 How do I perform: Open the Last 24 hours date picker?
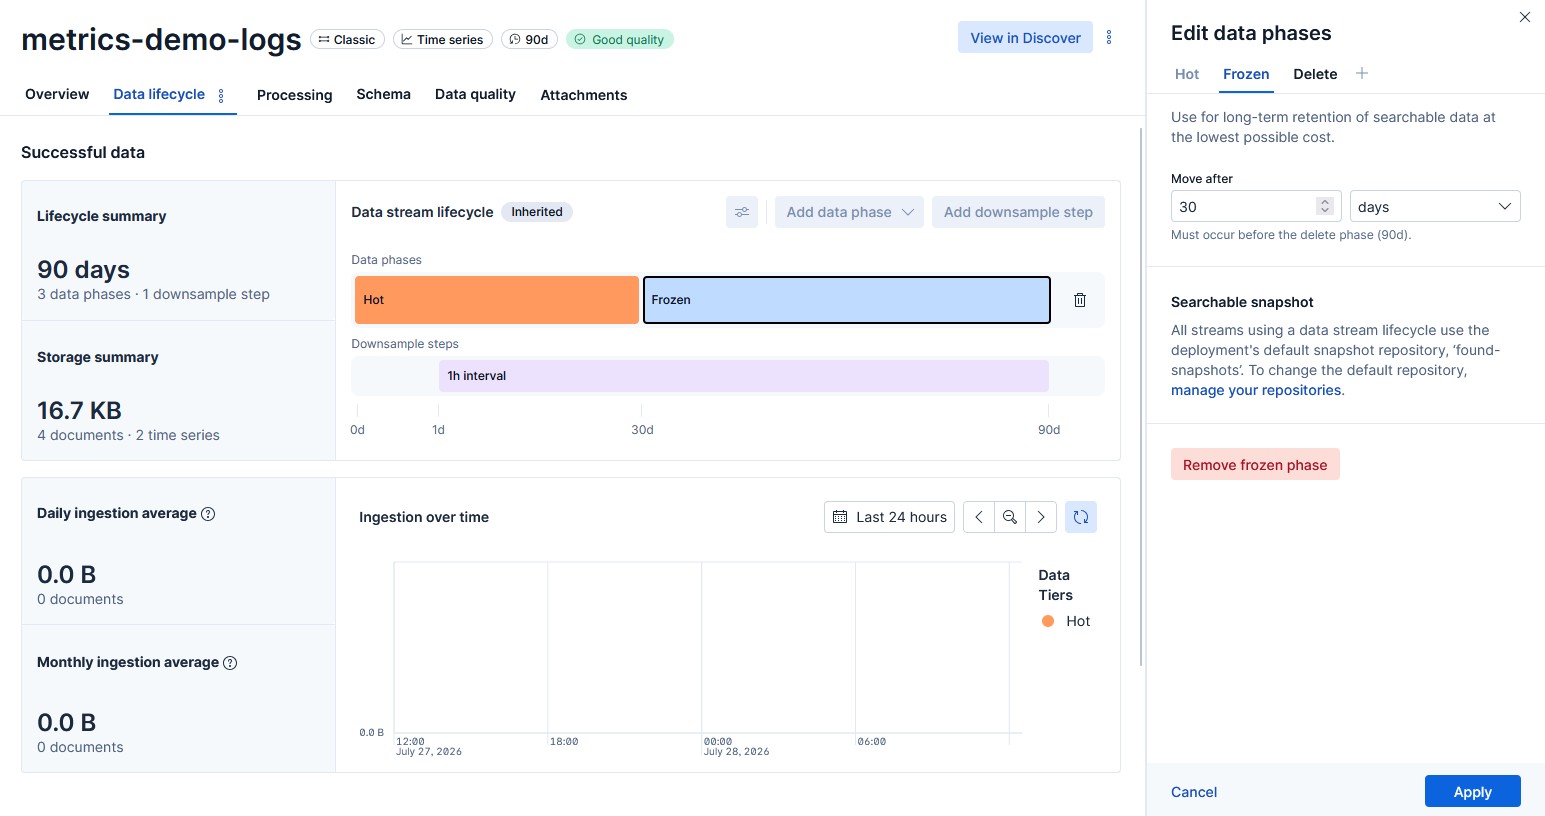coord(889,517)
